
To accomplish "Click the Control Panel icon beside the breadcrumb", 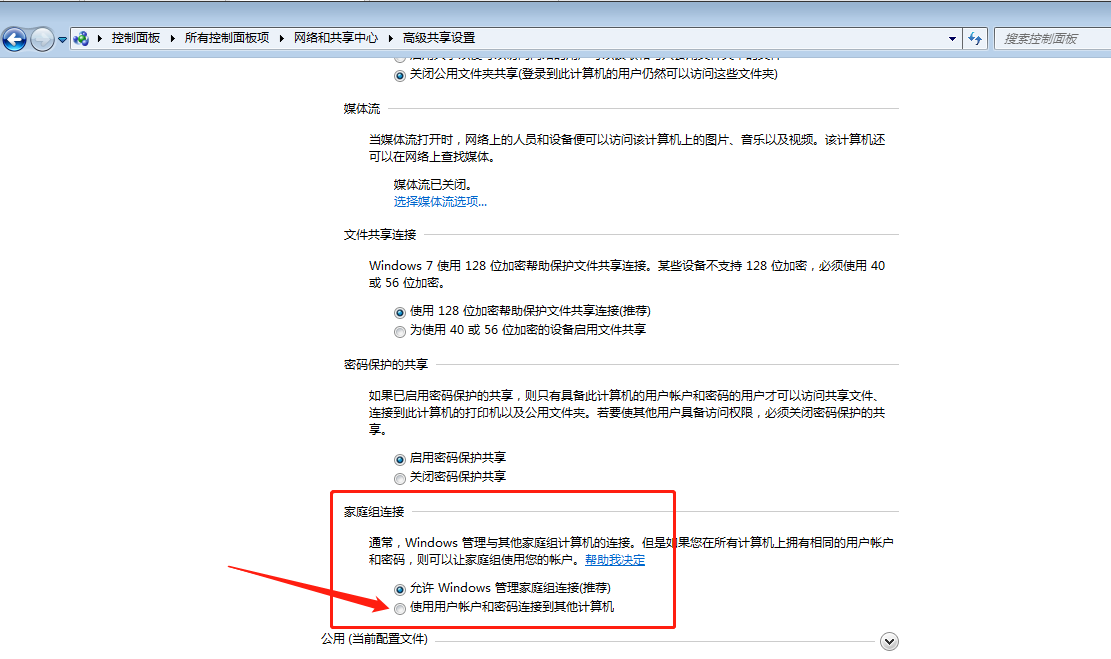I will point(81,38).
